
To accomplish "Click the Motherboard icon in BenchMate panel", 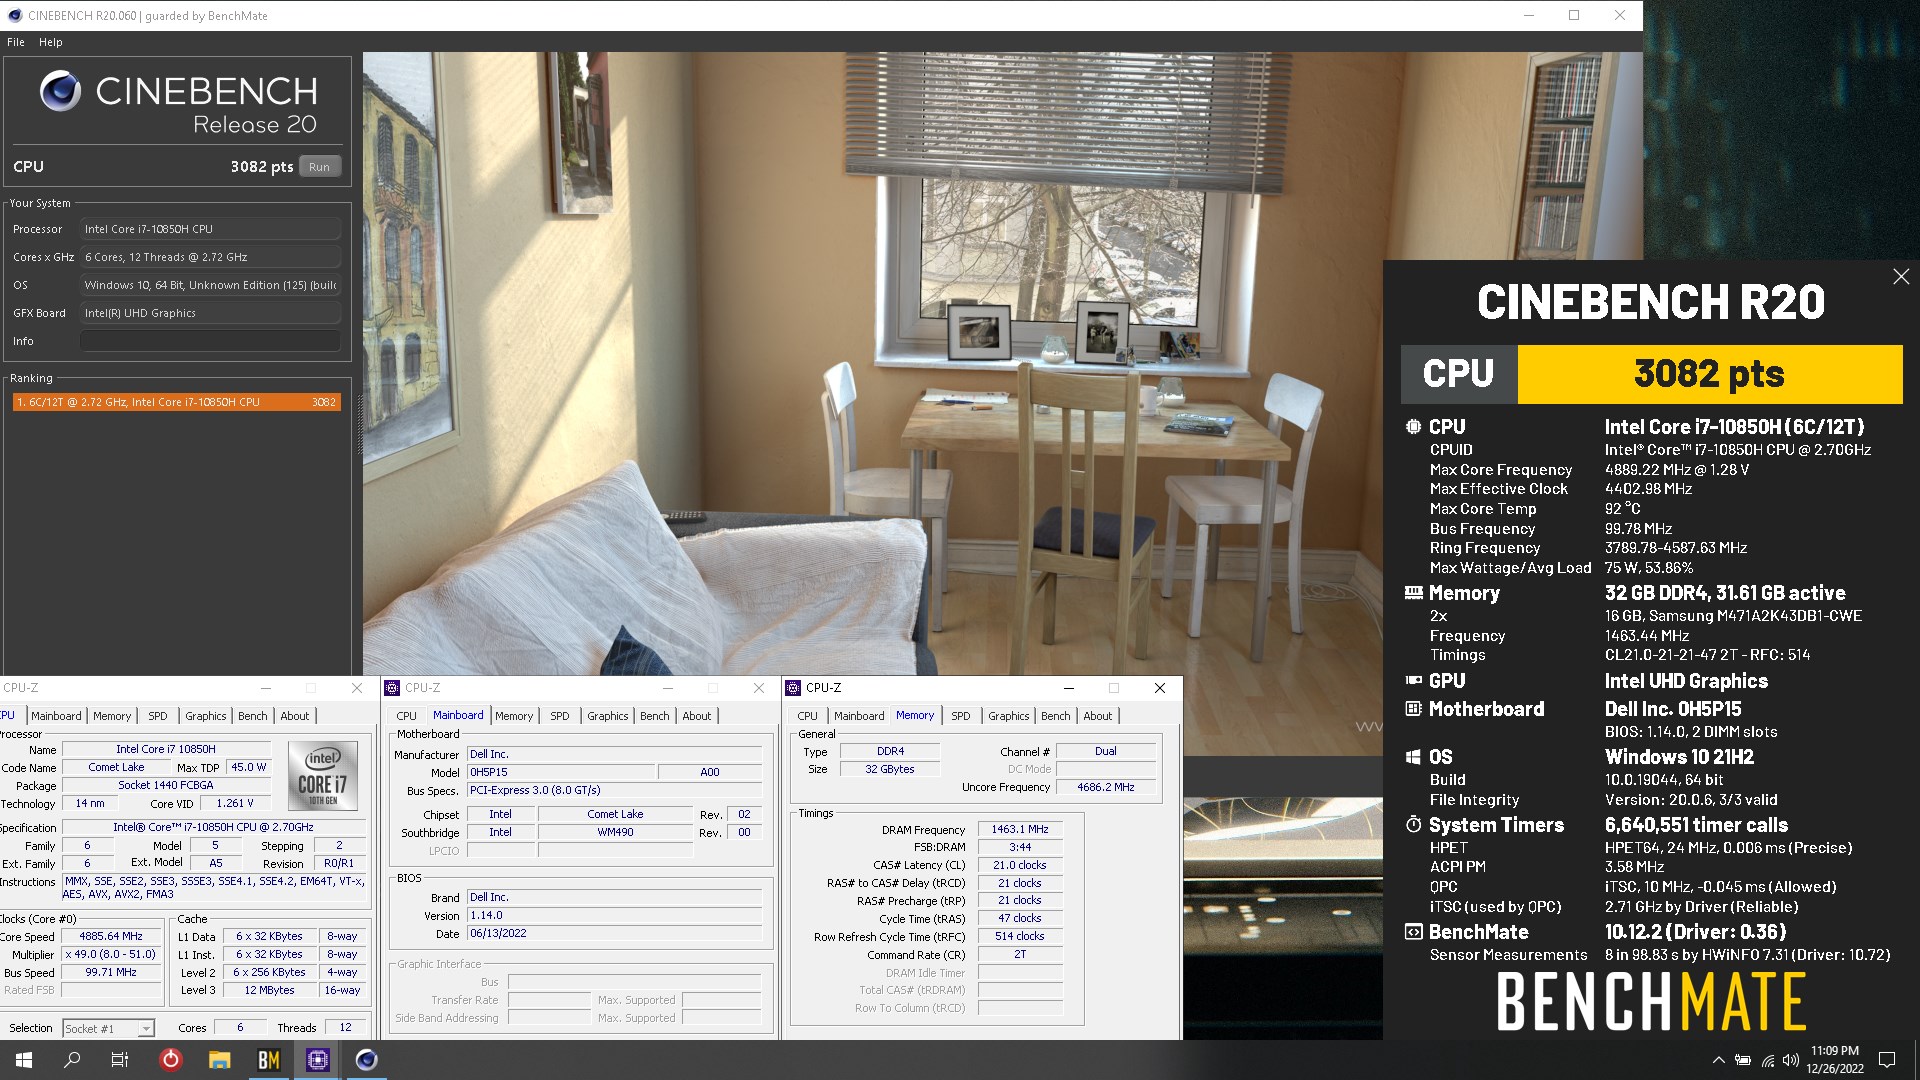I will [x=1413, y=709].
